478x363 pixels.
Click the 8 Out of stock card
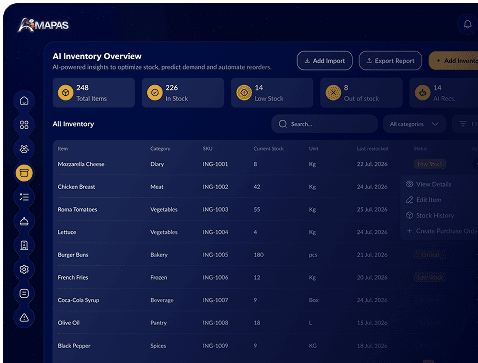click(361, 93)
